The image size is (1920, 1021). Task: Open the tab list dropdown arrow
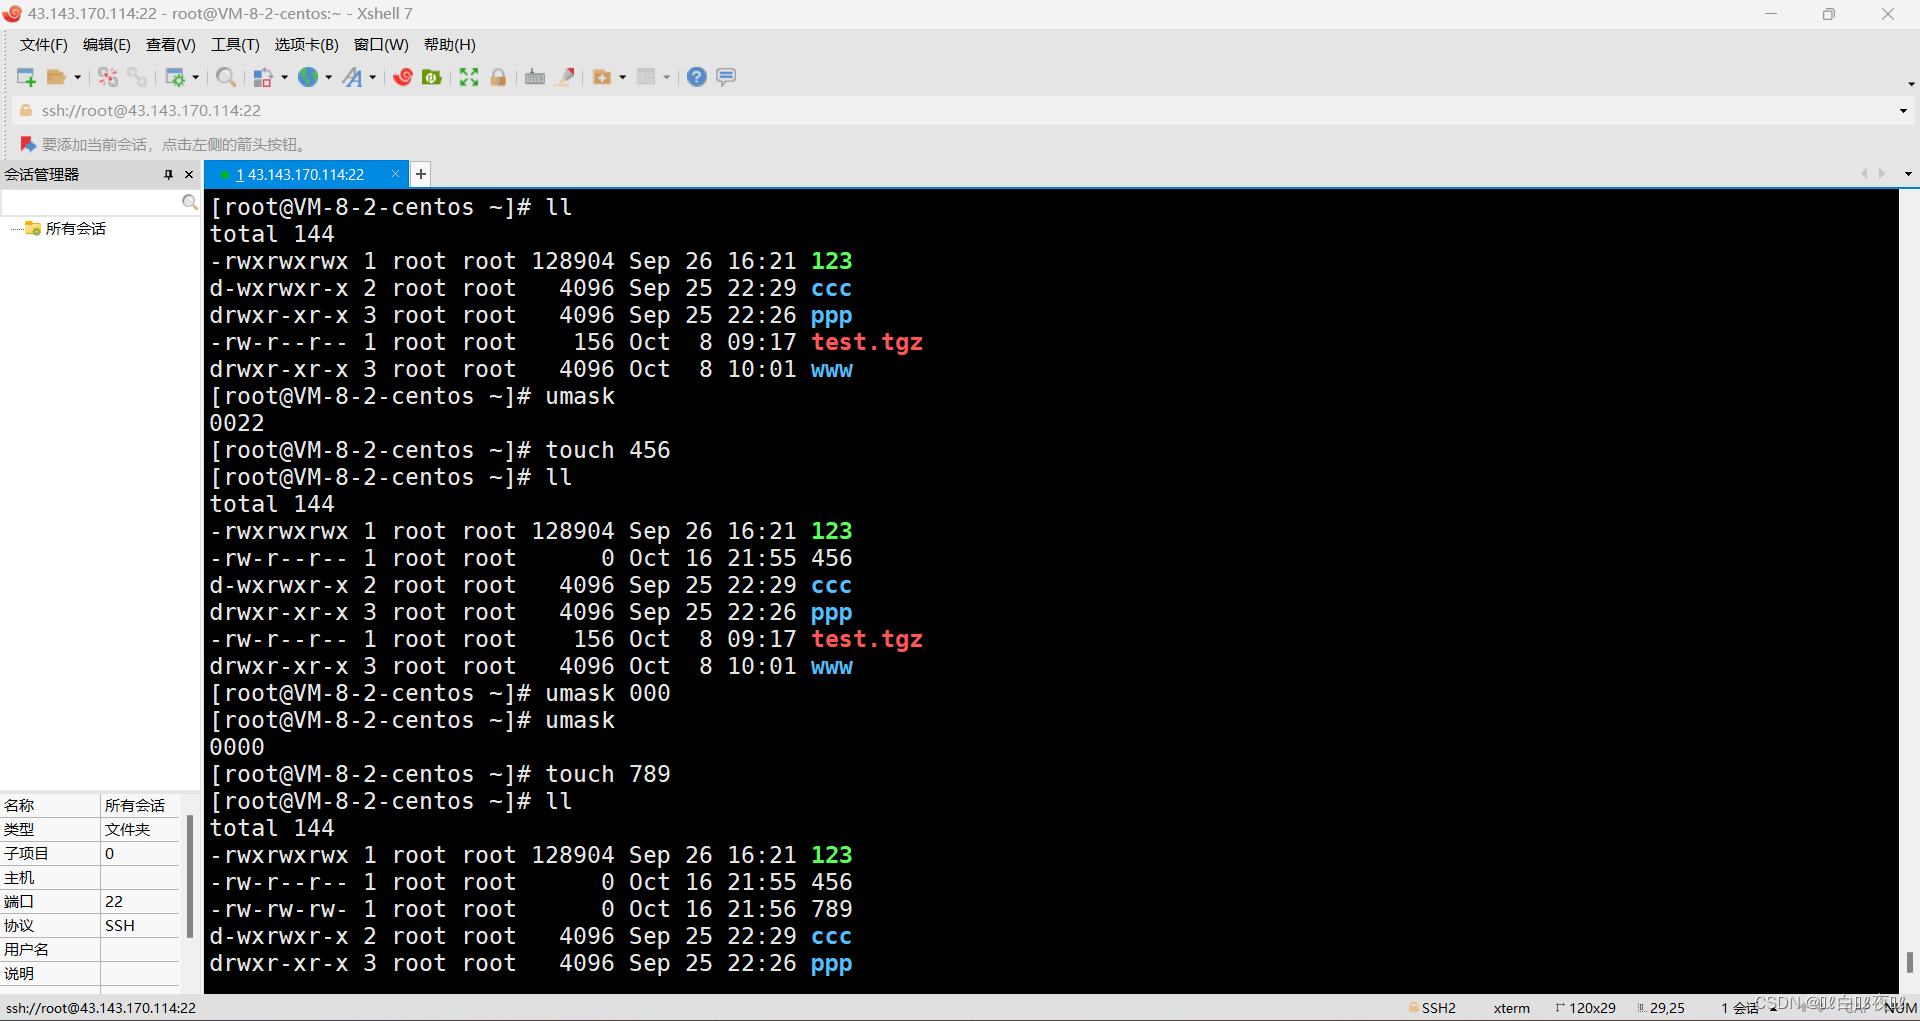(1908, 174)
